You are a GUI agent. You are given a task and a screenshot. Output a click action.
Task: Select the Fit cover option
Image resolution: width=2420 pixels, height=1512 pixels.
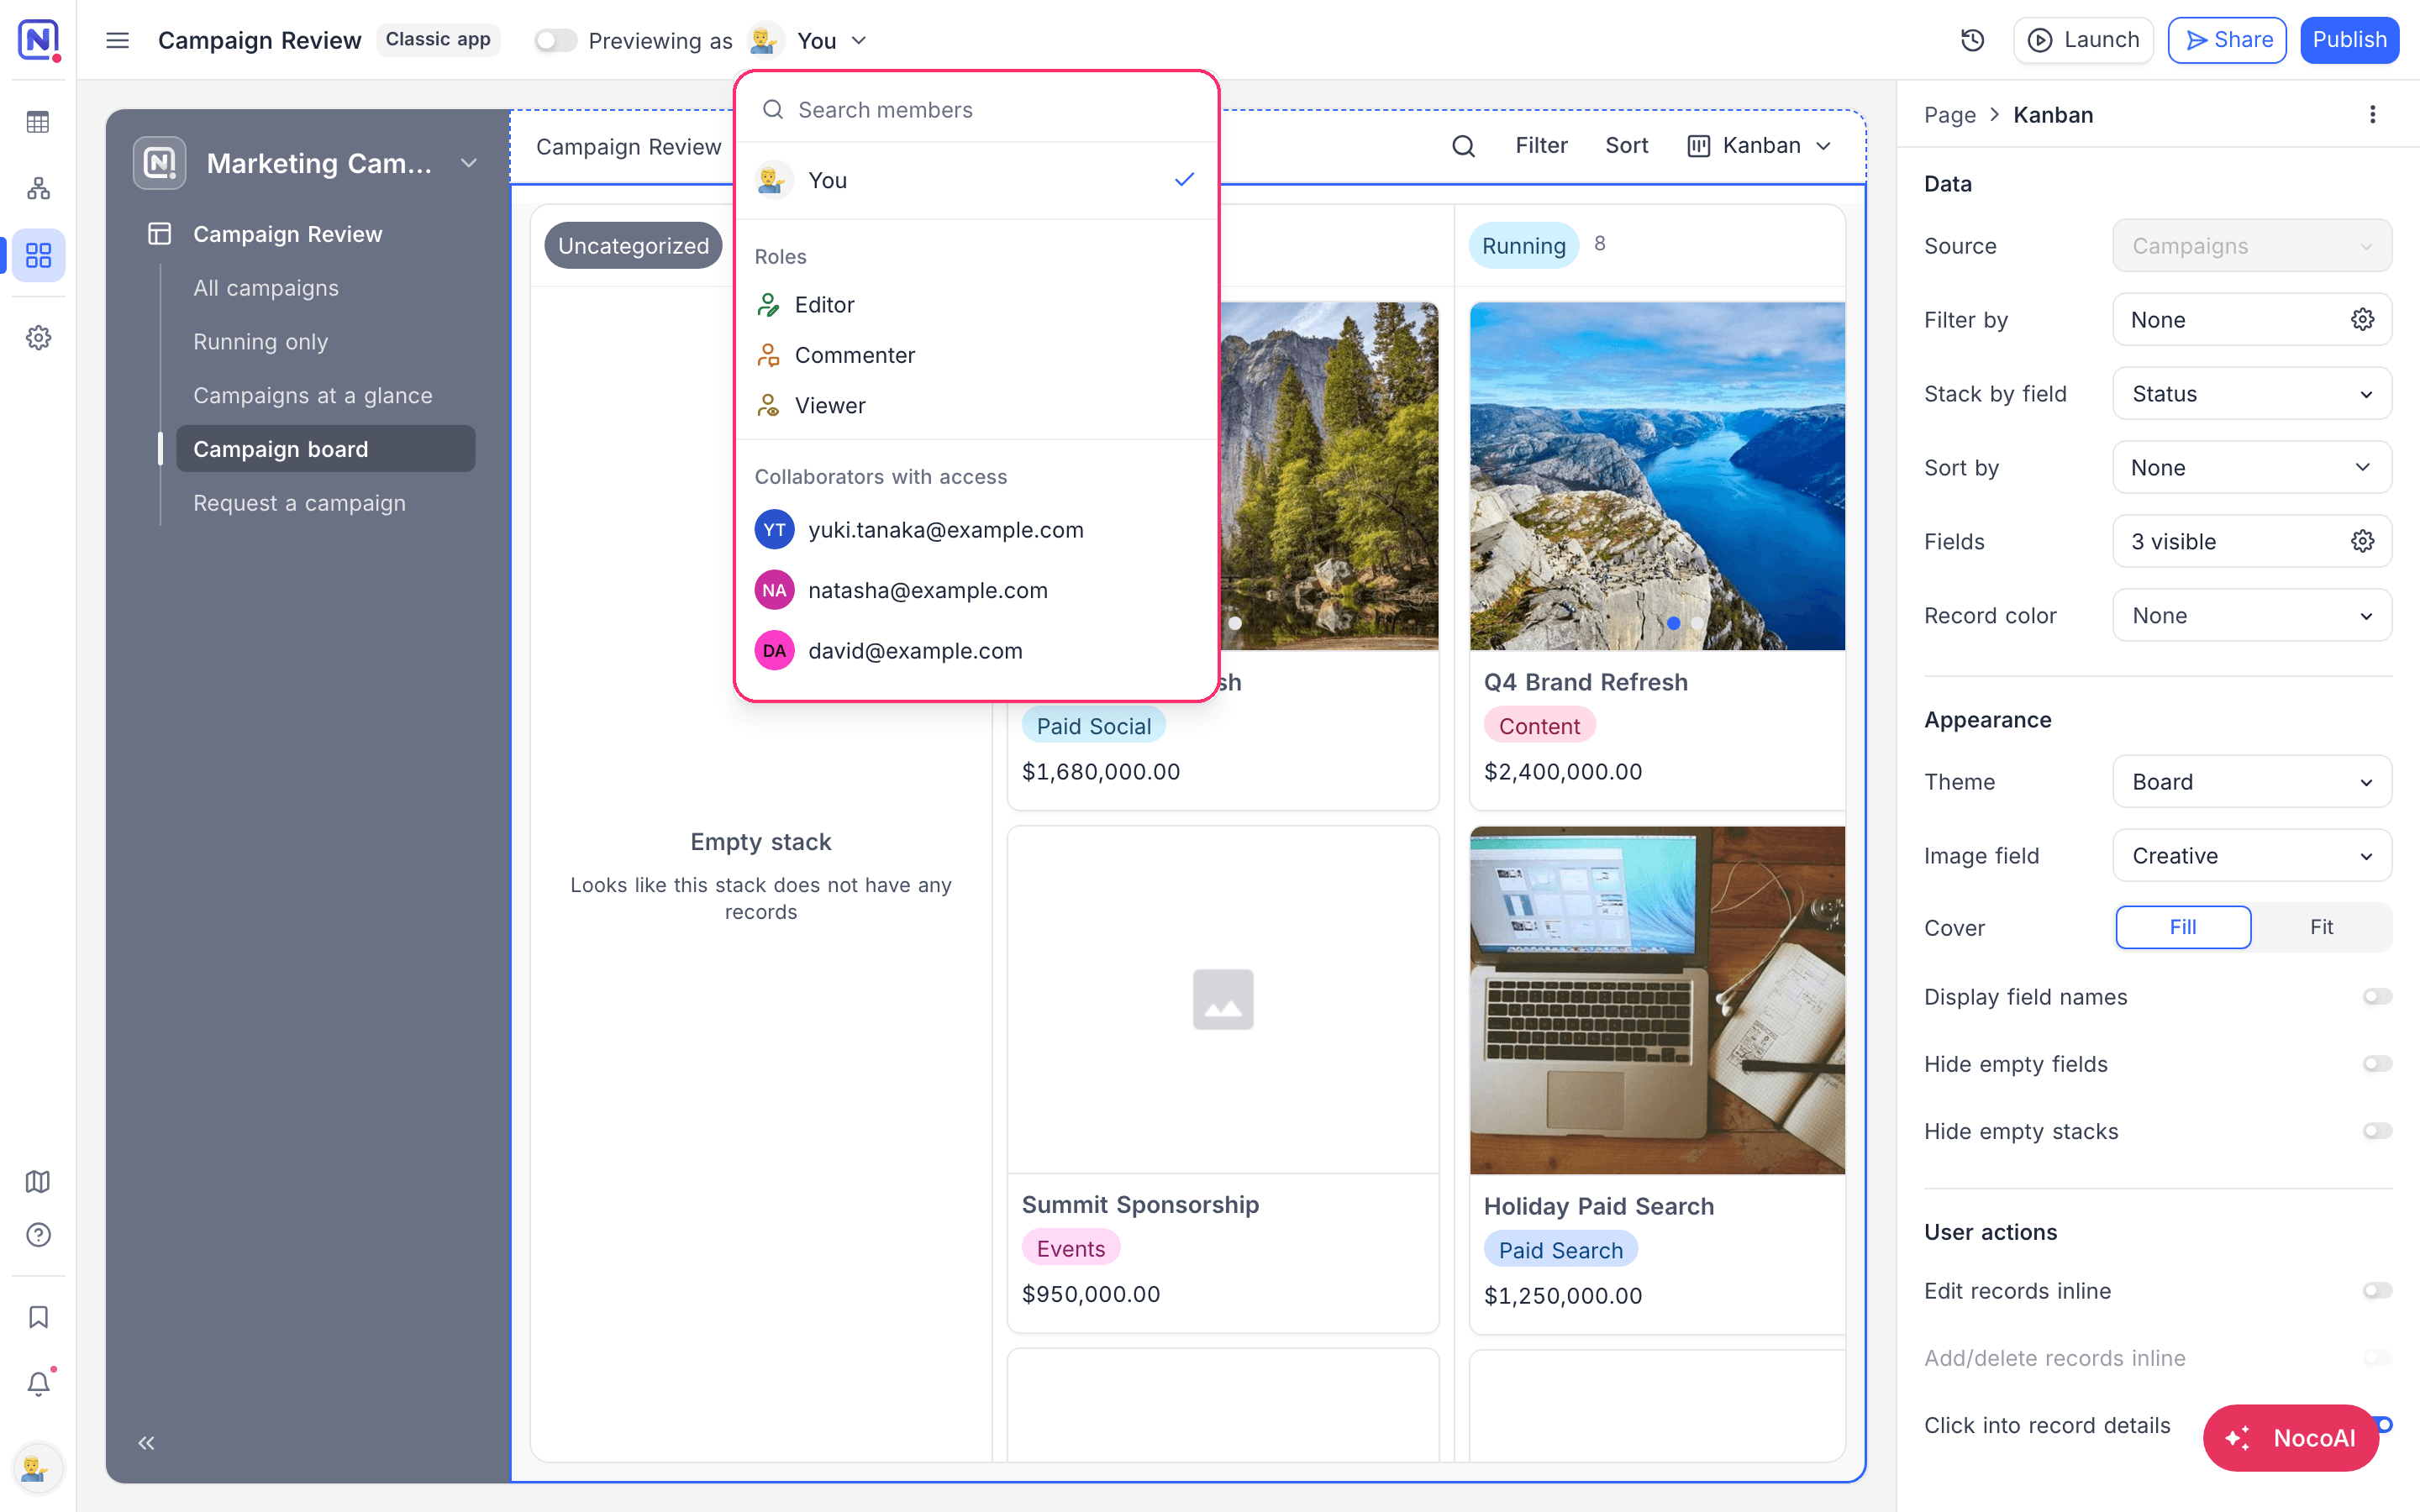(x=2321, y=927)
